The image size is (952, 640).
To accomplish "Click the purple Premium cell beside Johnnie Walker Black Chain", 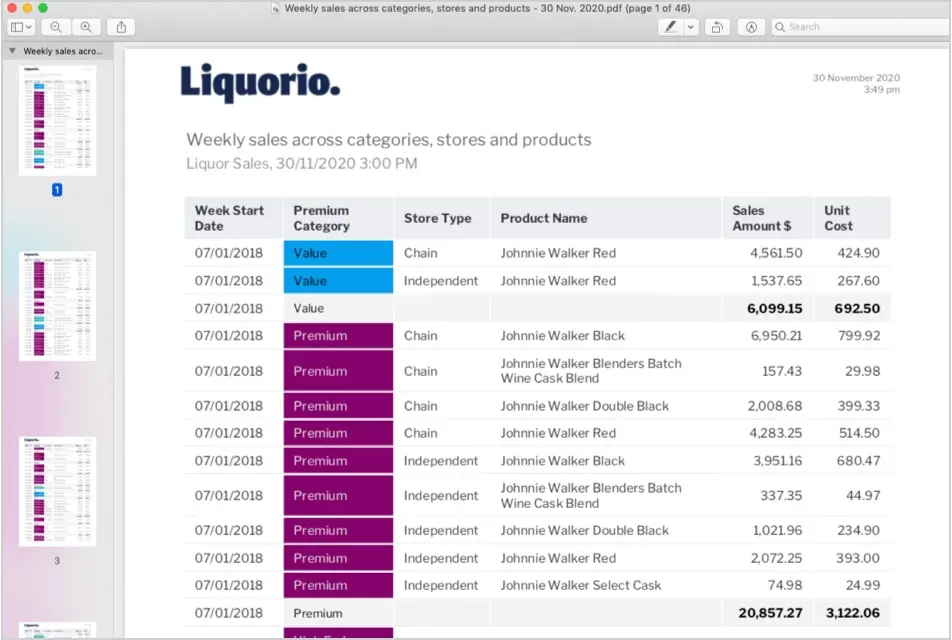I will [x=338, y=336].
